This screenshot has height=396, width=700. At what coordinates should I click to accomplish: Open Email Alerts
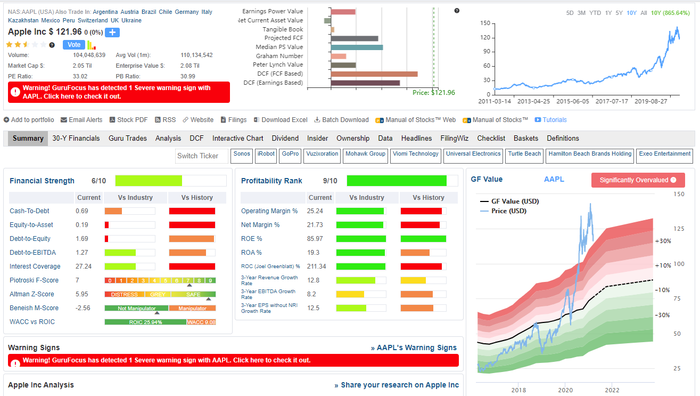81,120
